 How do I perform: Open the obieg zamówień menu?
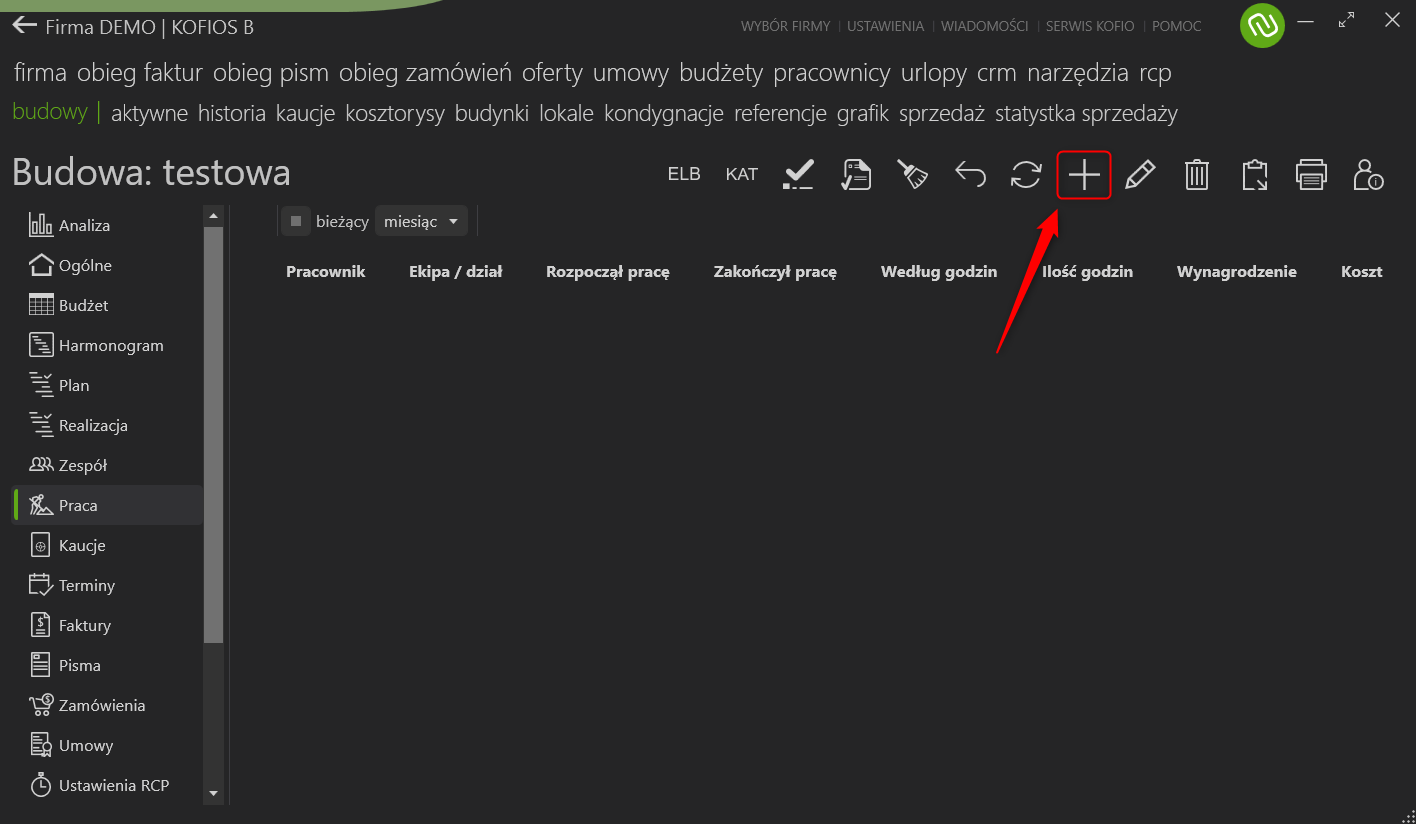point(425,73)
